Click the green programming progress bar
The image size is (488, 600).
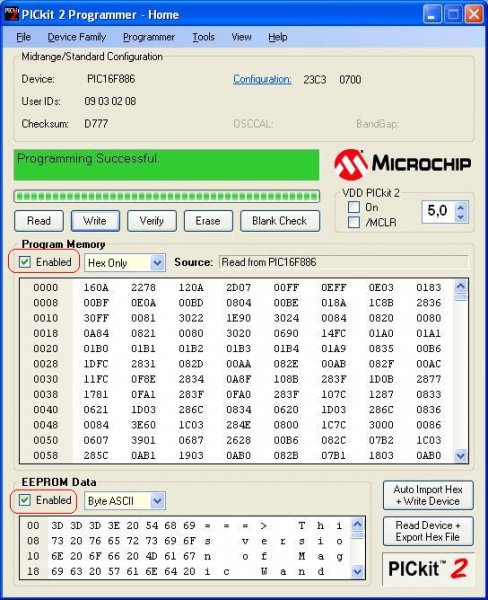[166, 197]
